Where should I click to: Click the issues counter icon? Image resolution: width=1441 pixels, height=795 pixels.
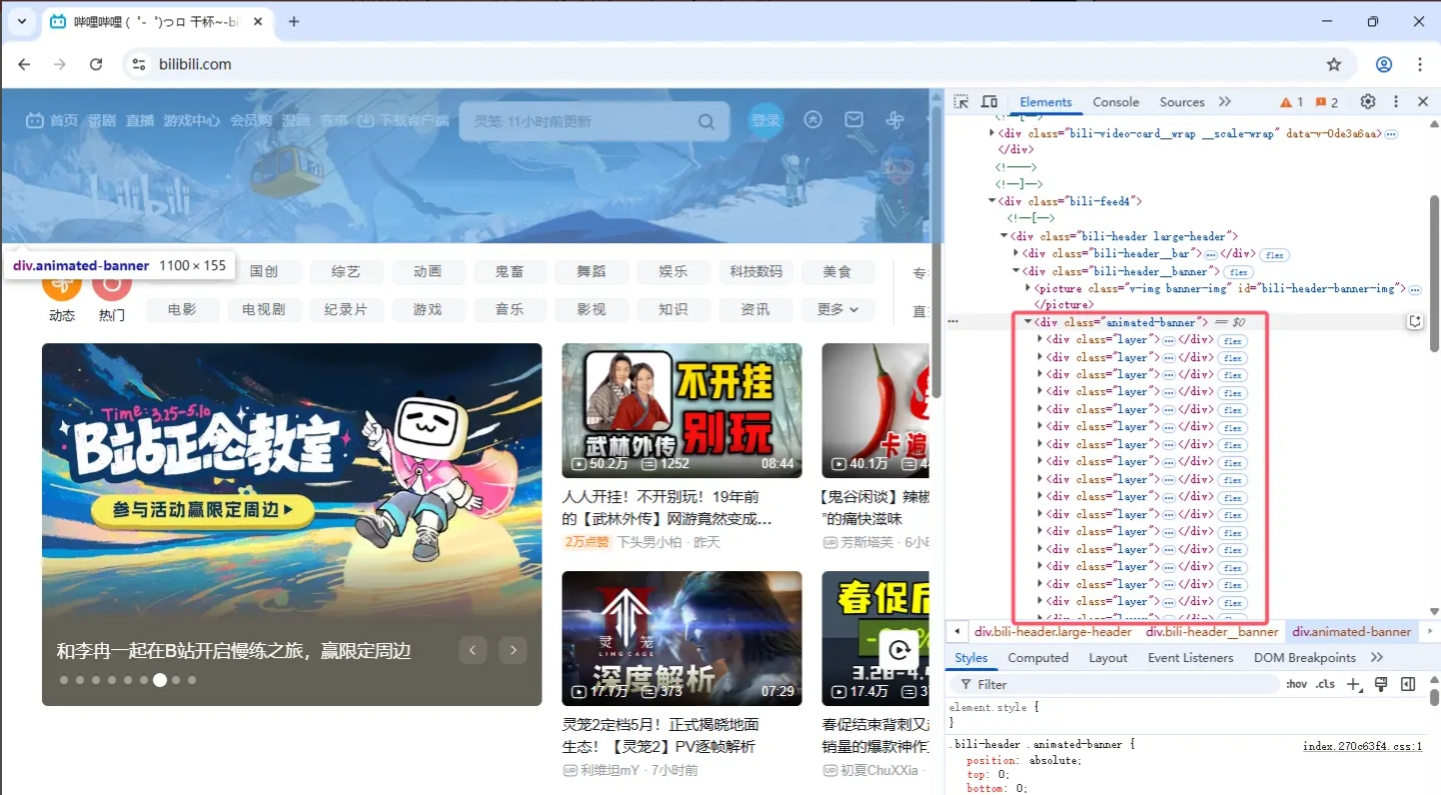(x=1322, y=101)
